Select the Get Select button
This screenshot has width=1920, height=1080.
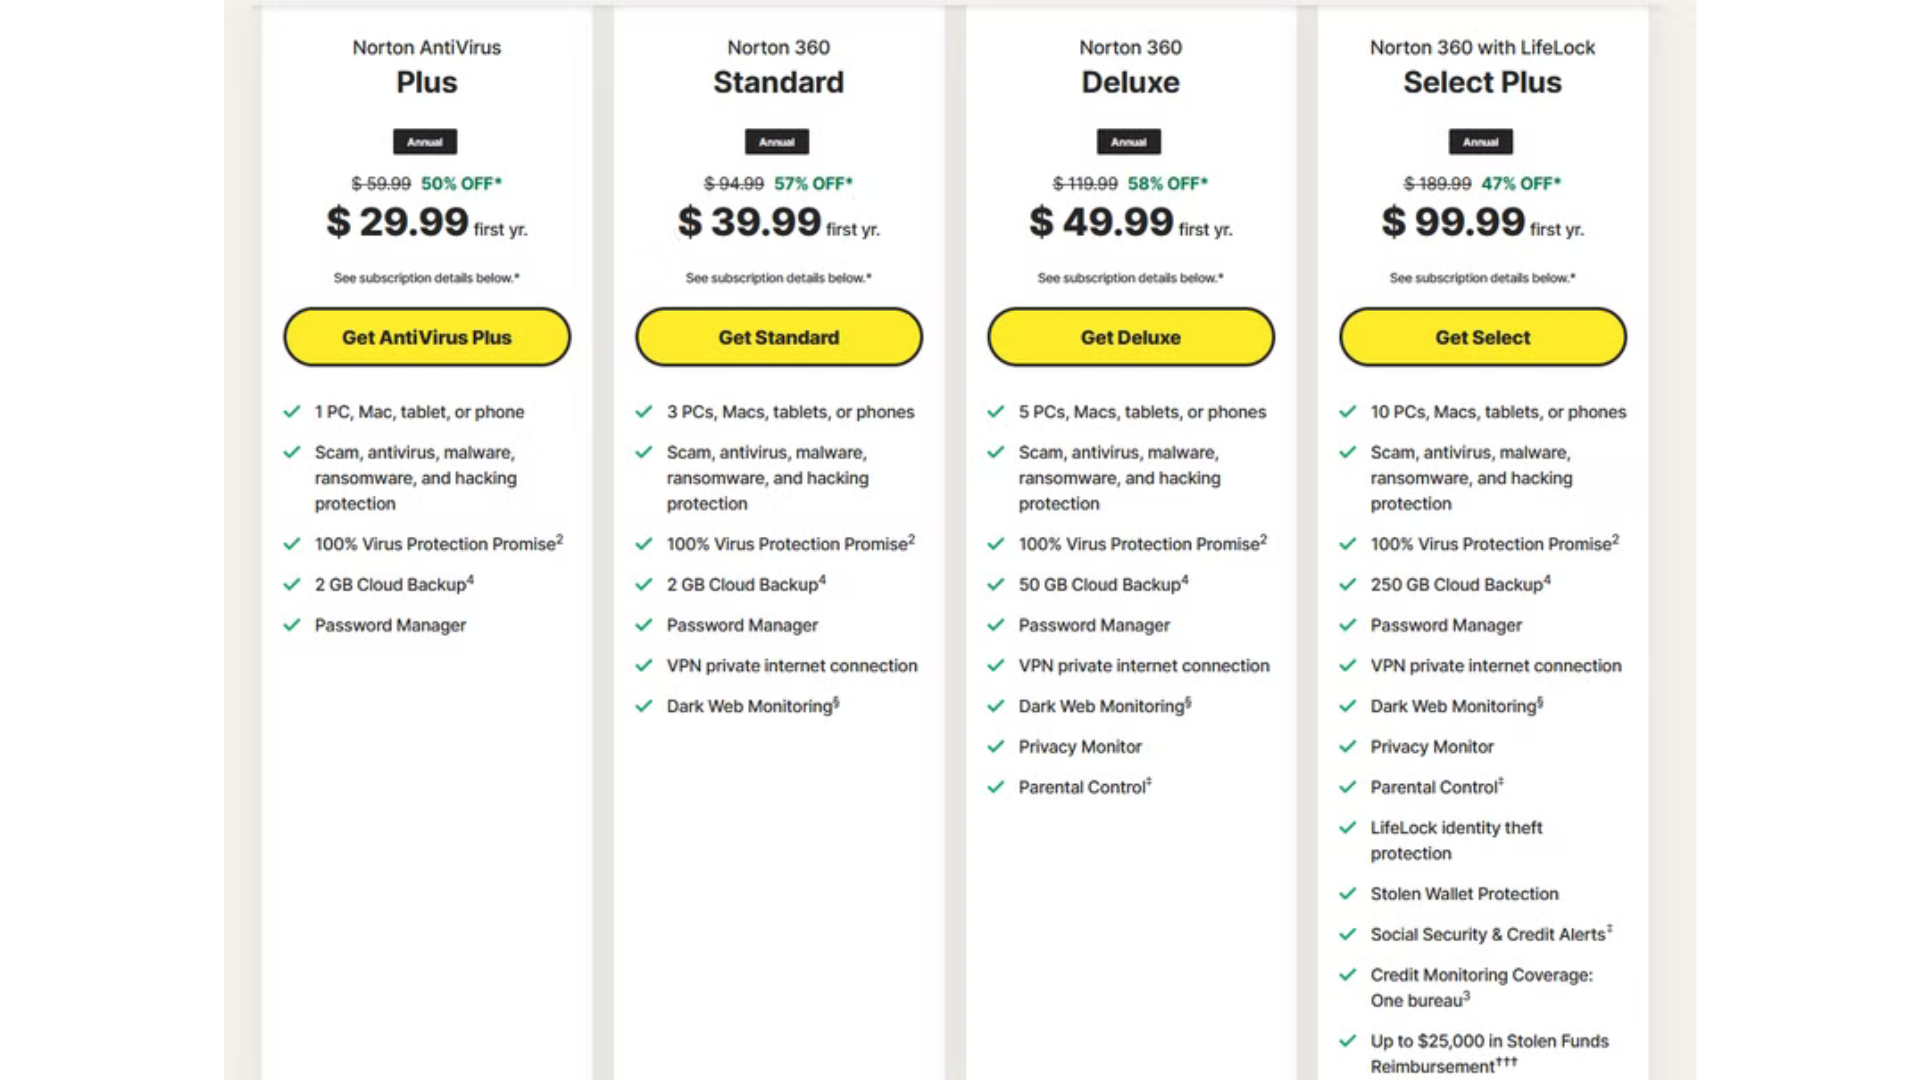tap(1482, 337)
